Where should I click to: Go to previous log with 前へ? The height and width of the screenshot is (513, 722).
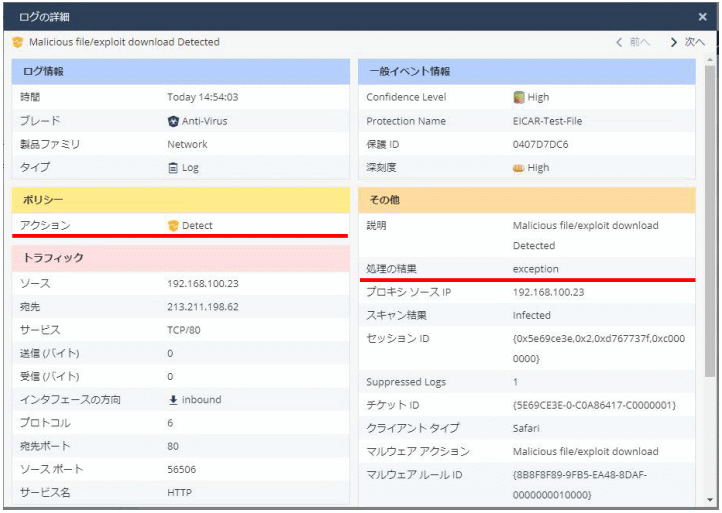(633, 42)
